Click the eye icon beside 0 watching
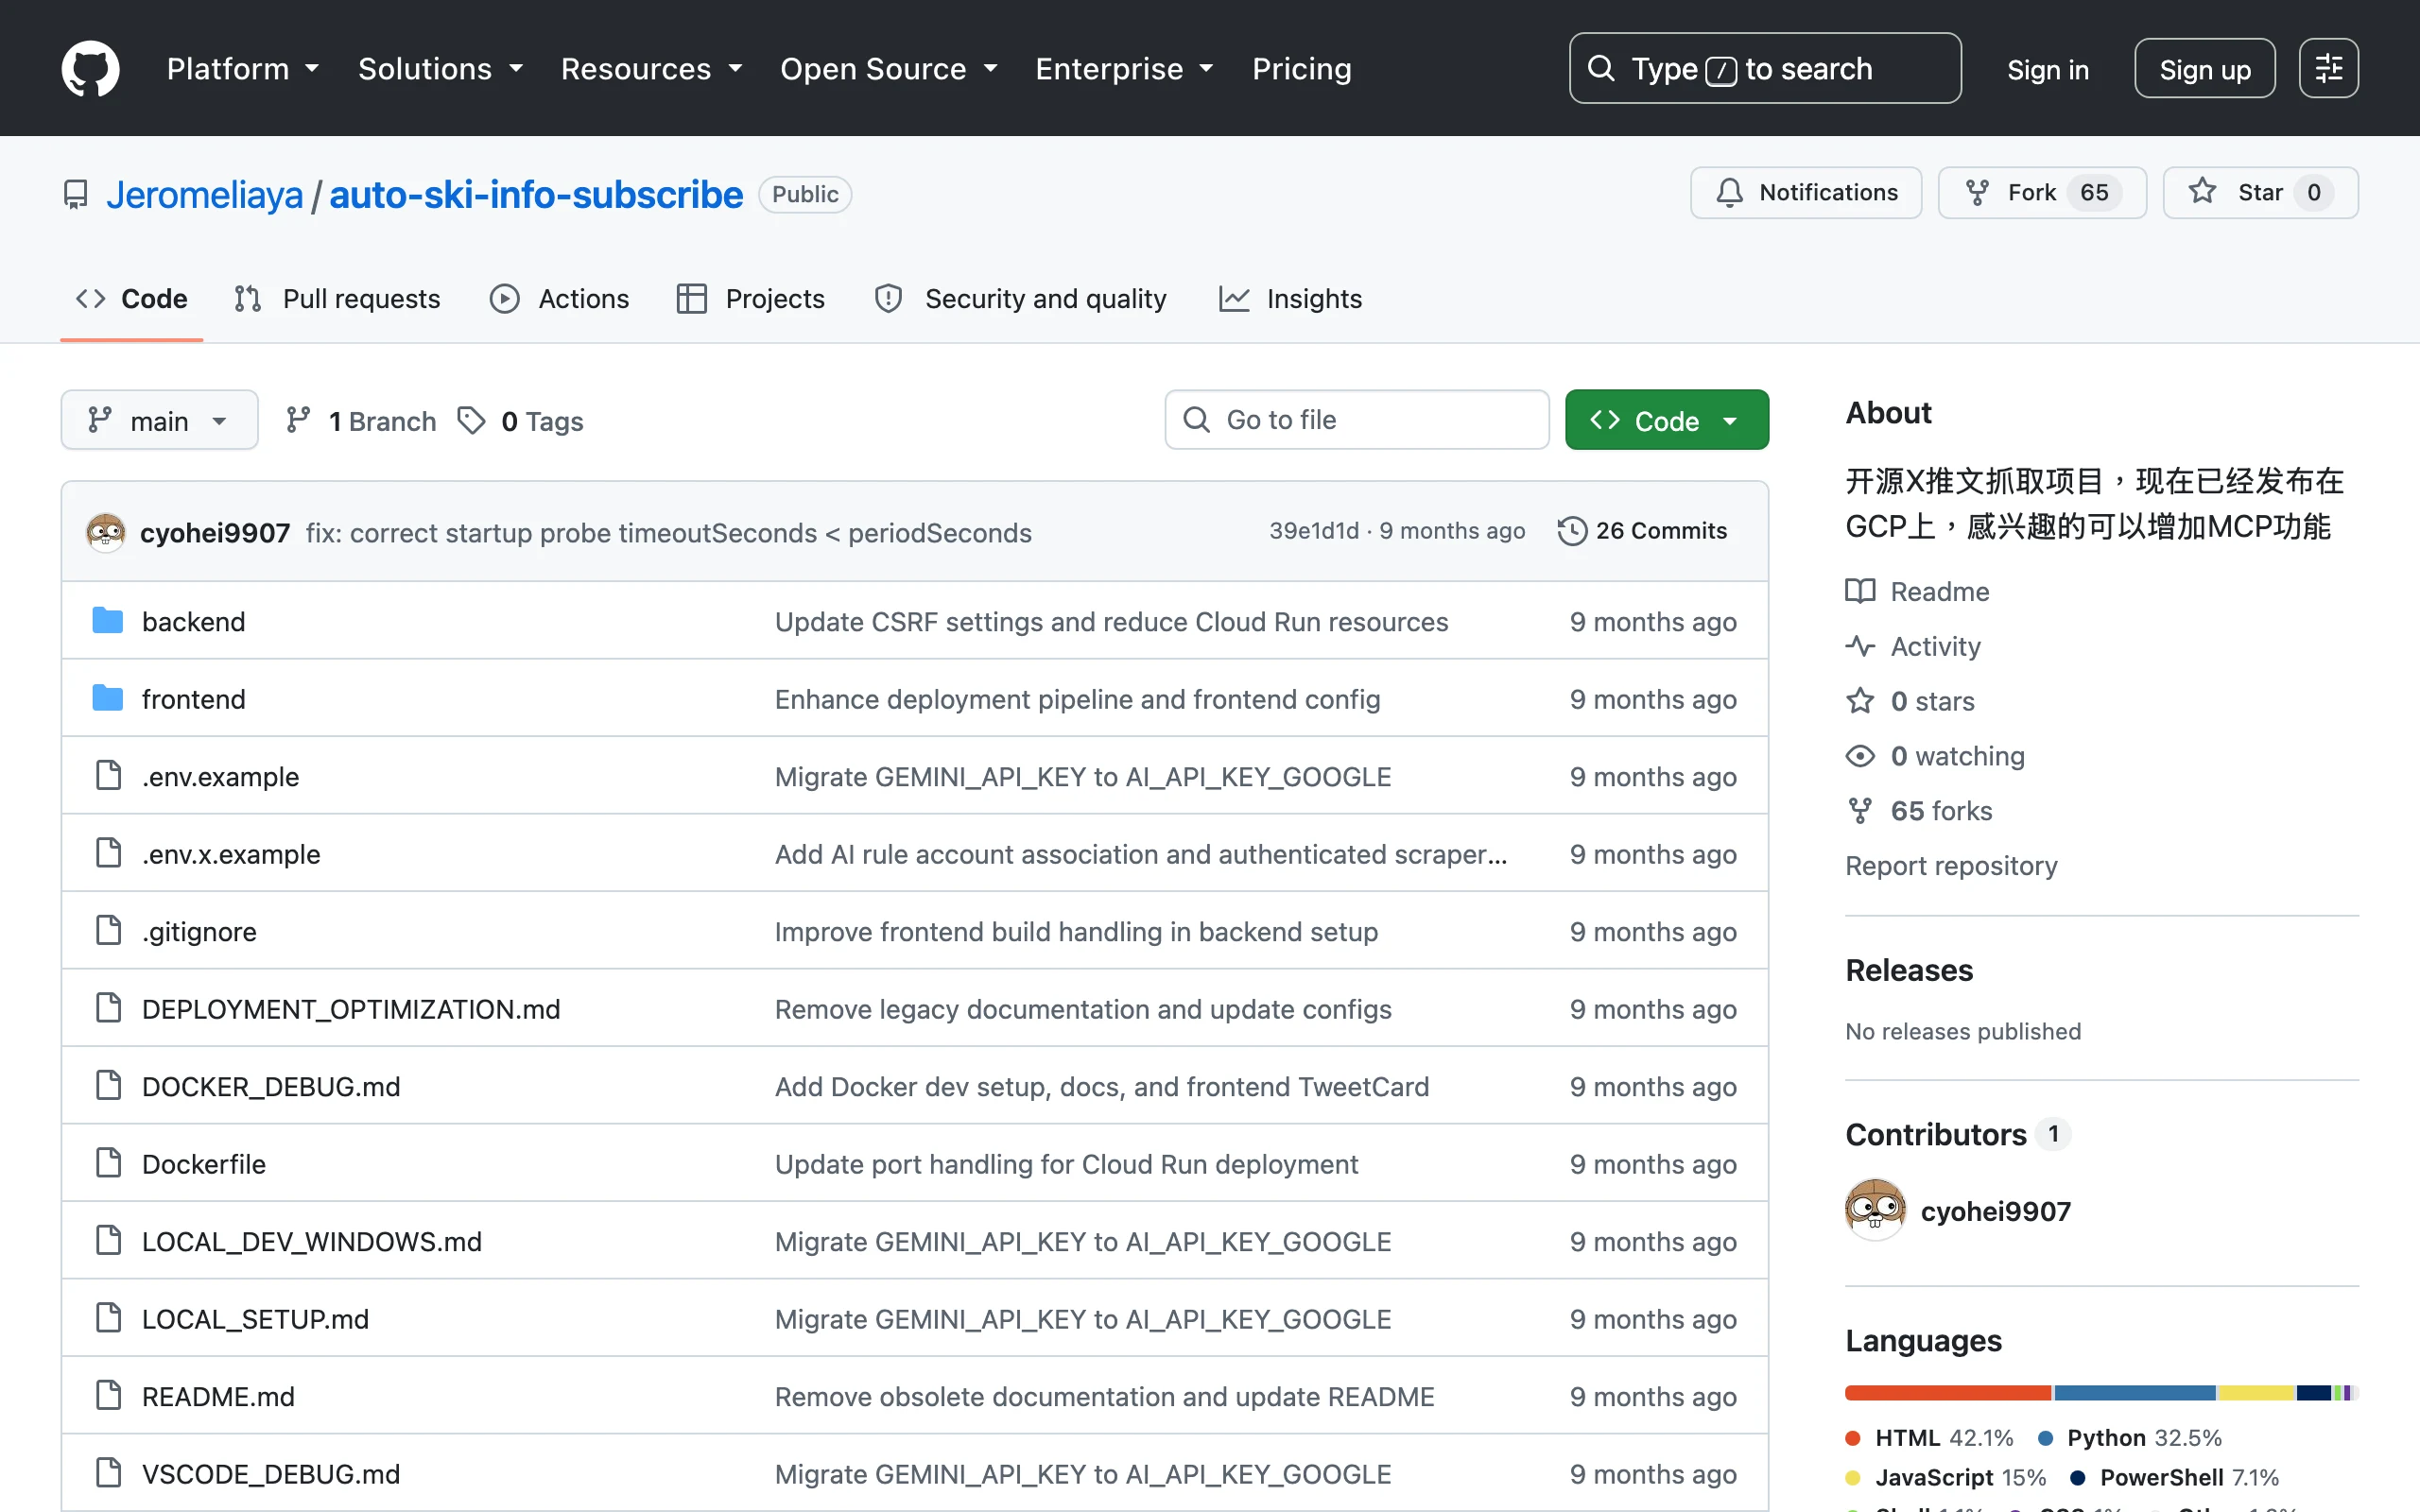 click(x=1860, y=756)
